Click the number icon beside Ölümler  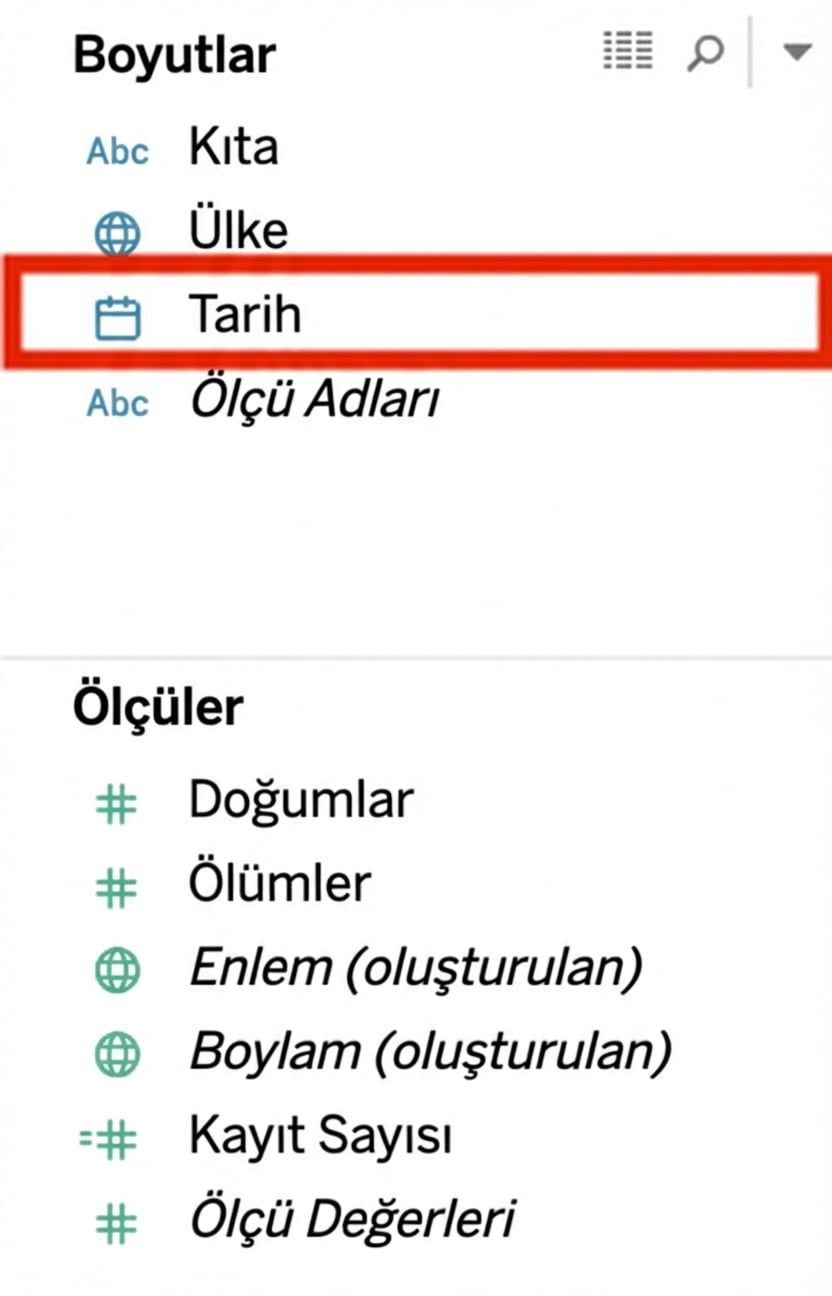(117, 886)
